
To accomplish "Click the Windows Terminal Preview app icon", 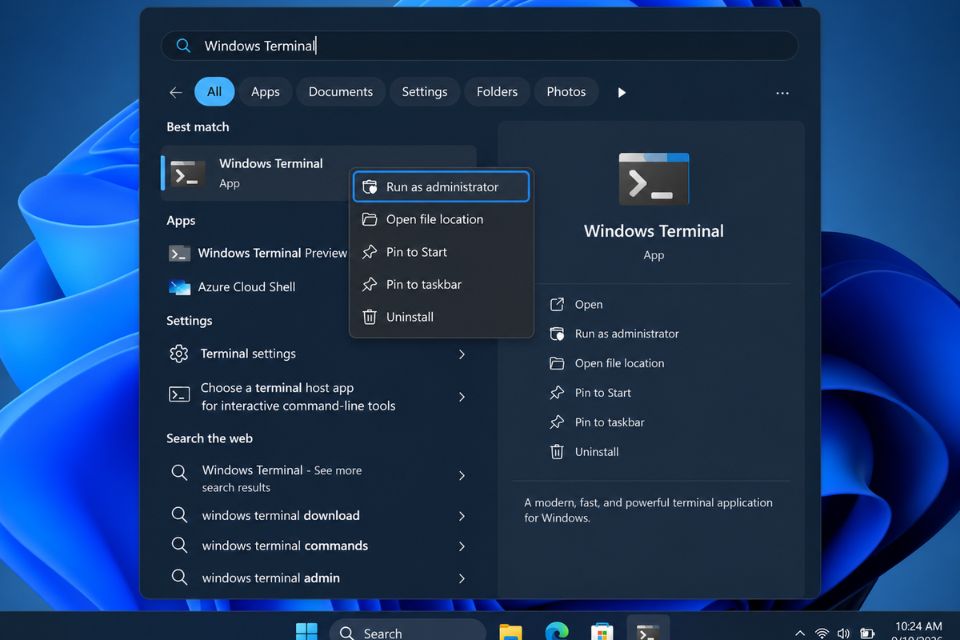I will coord(179,253).
